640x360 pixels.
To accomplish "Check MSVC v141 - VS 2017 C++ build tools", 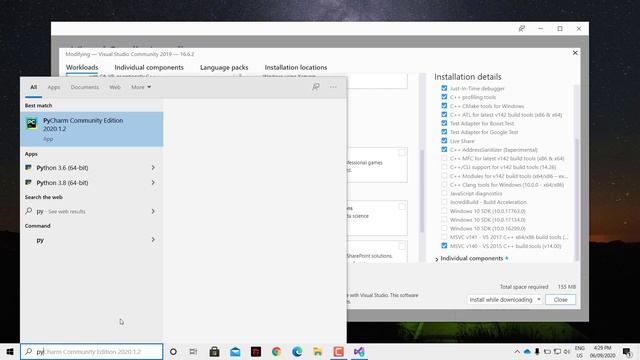I will click(444, 237).
